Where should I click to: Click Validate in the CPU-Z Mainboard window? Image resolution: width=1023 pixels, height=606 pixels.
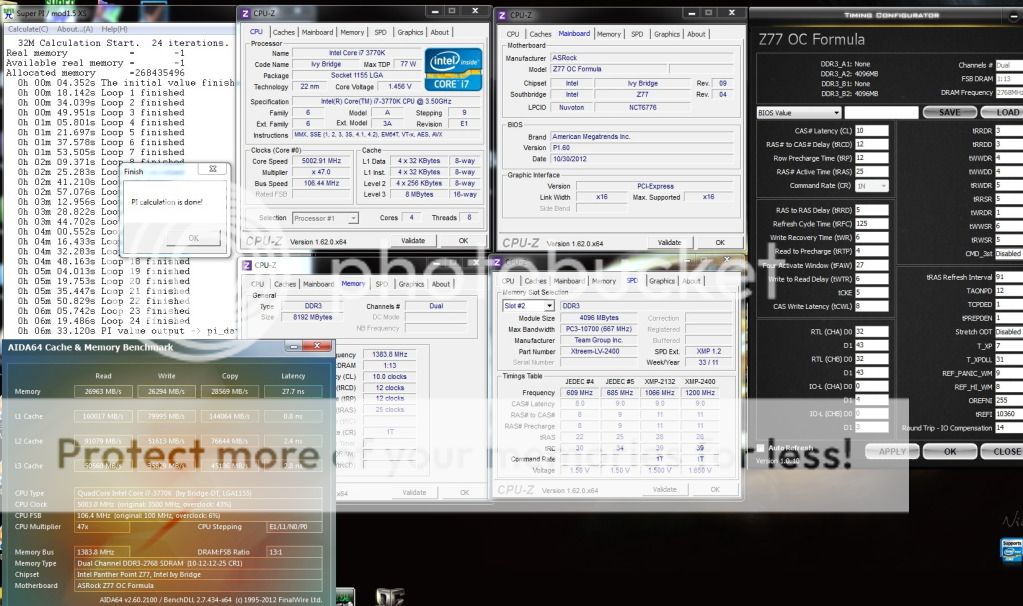(x=664, y=242)
